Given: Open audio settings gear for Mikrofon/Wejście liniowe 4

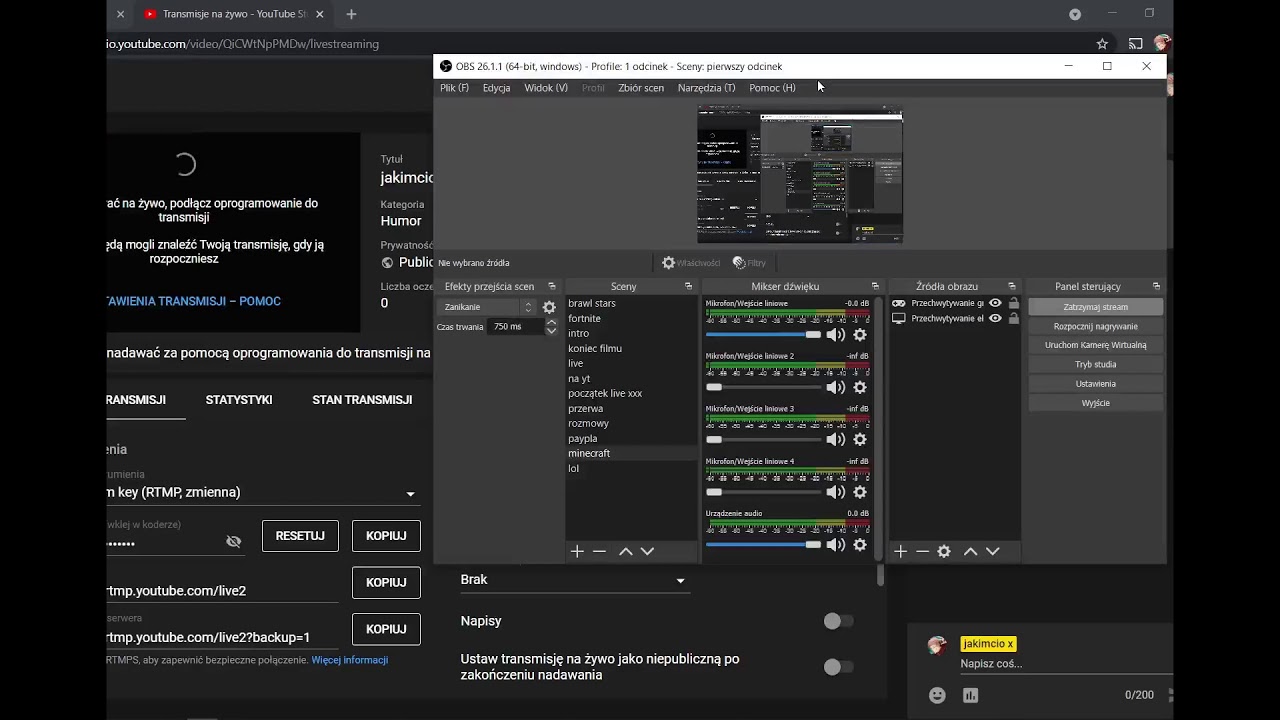Looking at the screenshot, I should pyautogui.click(x=859, y=492).
